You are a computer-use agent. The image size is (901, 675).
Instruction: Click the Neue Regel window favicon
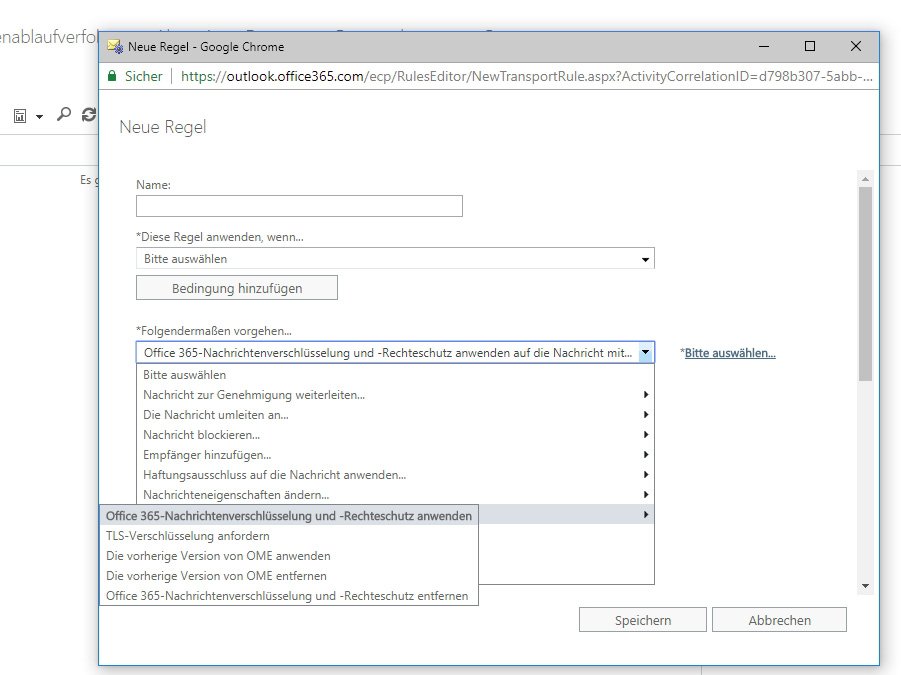pyautogui.click(x=113, y=46)
